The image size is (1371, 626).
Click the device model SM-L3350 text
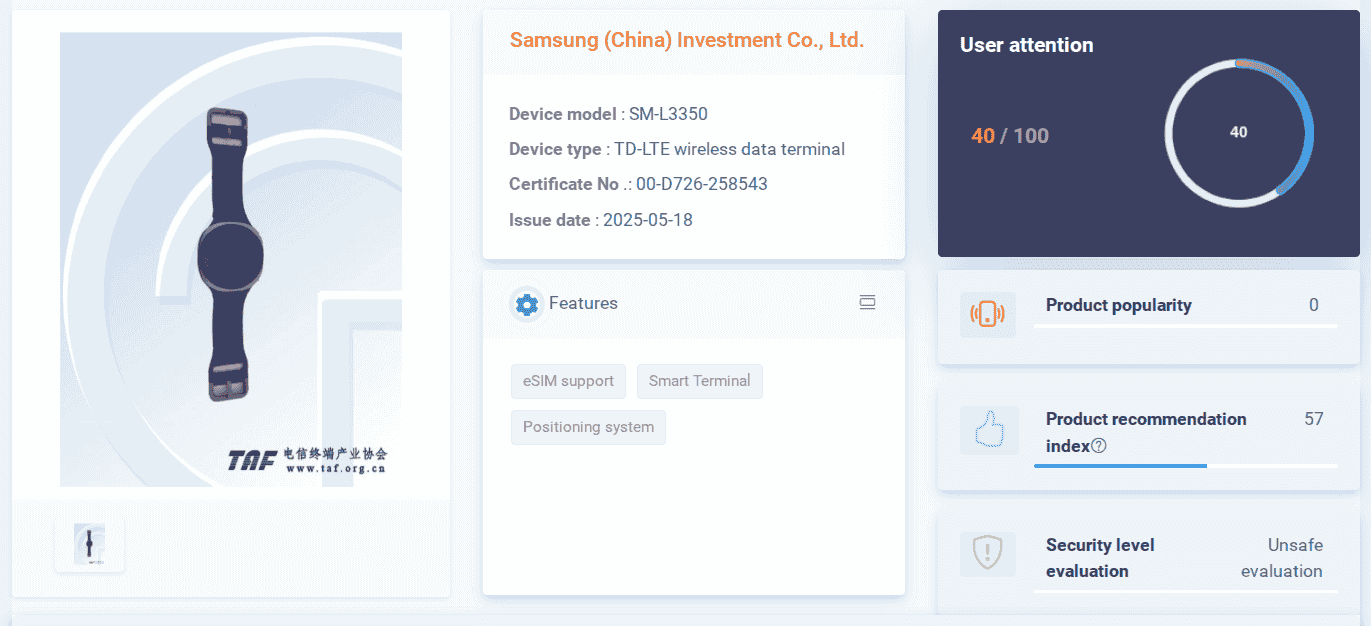click(668, 114)
